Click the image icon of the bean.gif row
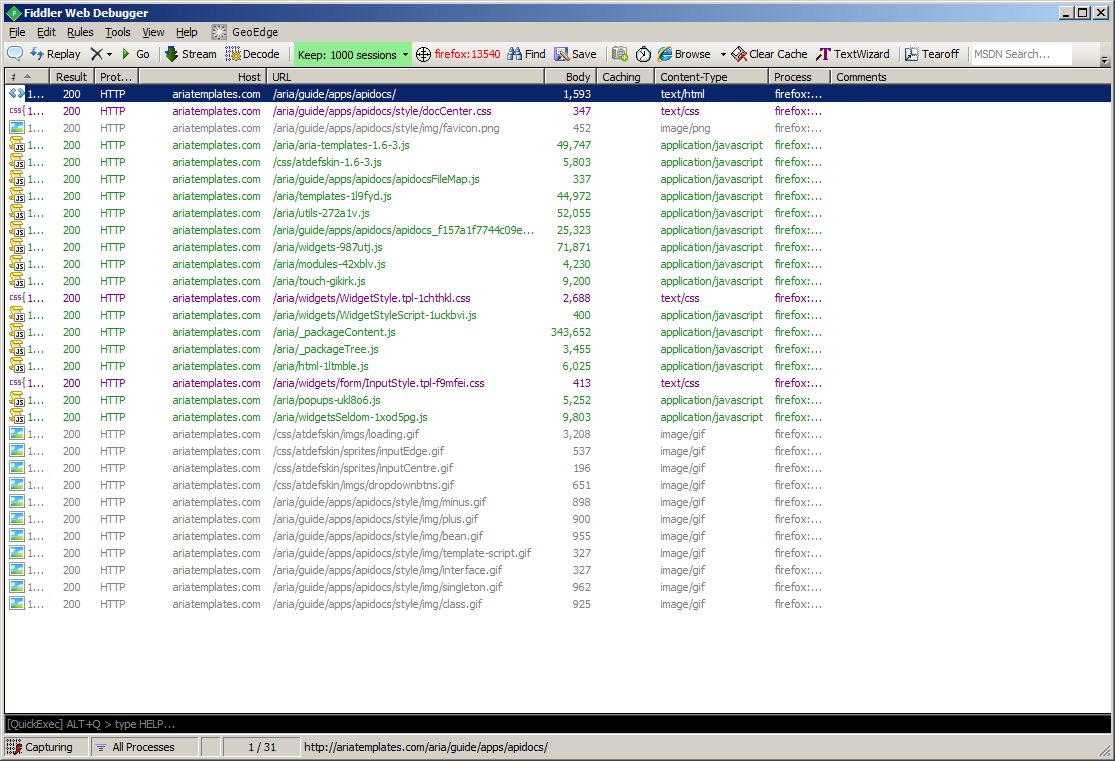The image size is (1115, 761). (16, 536)
